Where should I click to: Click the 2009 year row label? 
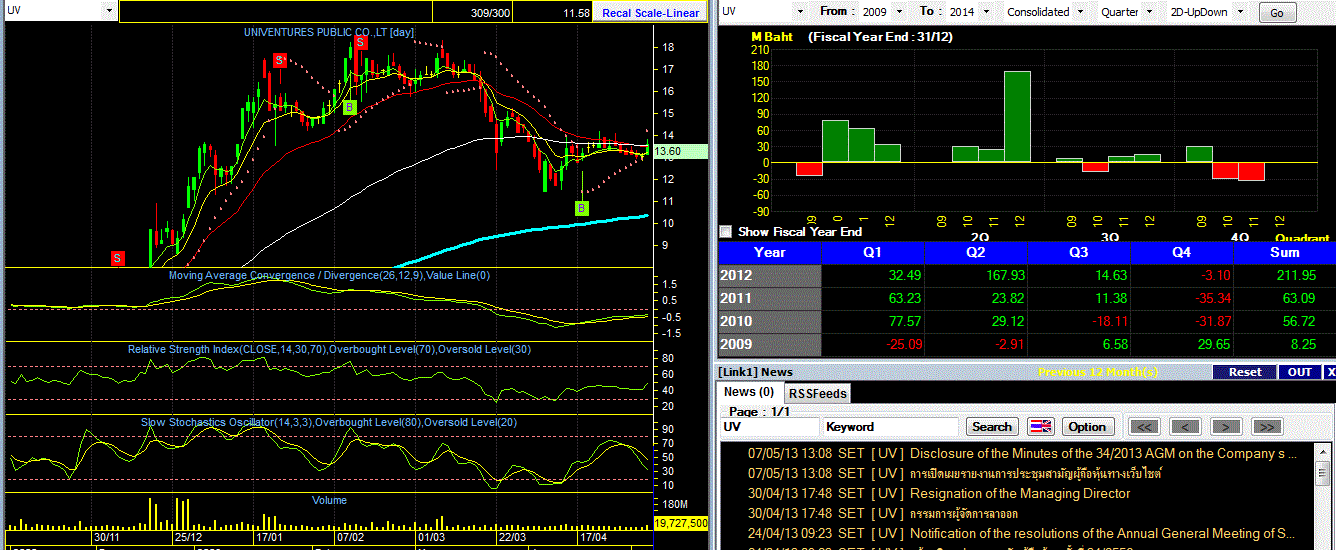tap(770, 344)
